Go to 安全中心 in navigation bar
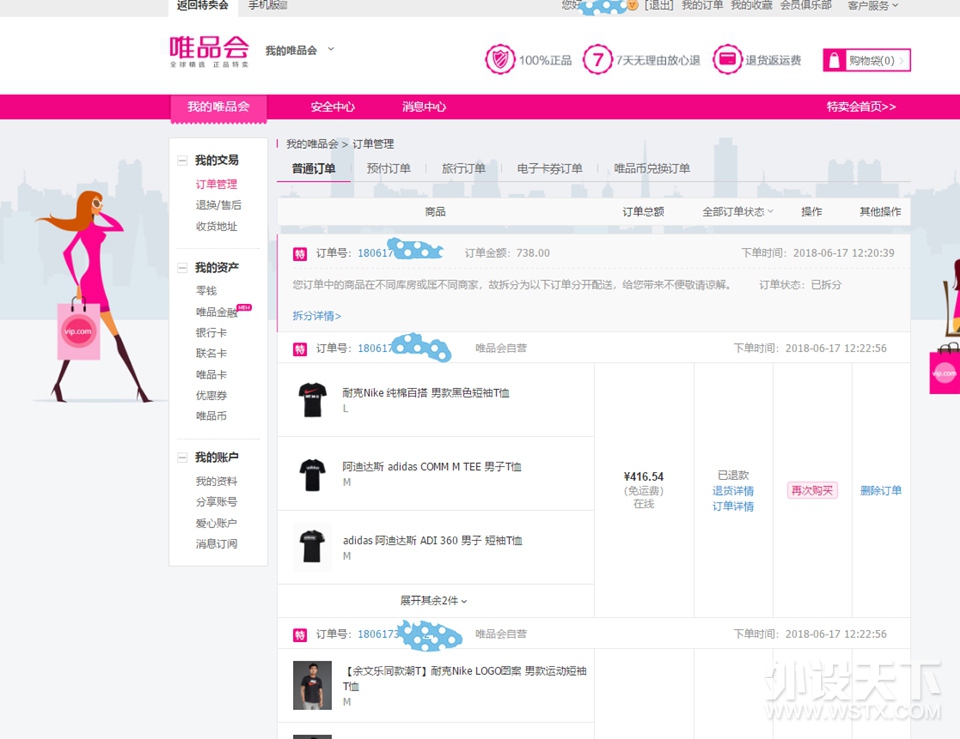Image resolution: width=960 pixels, height=739 pixels. [x=332, y=107]
